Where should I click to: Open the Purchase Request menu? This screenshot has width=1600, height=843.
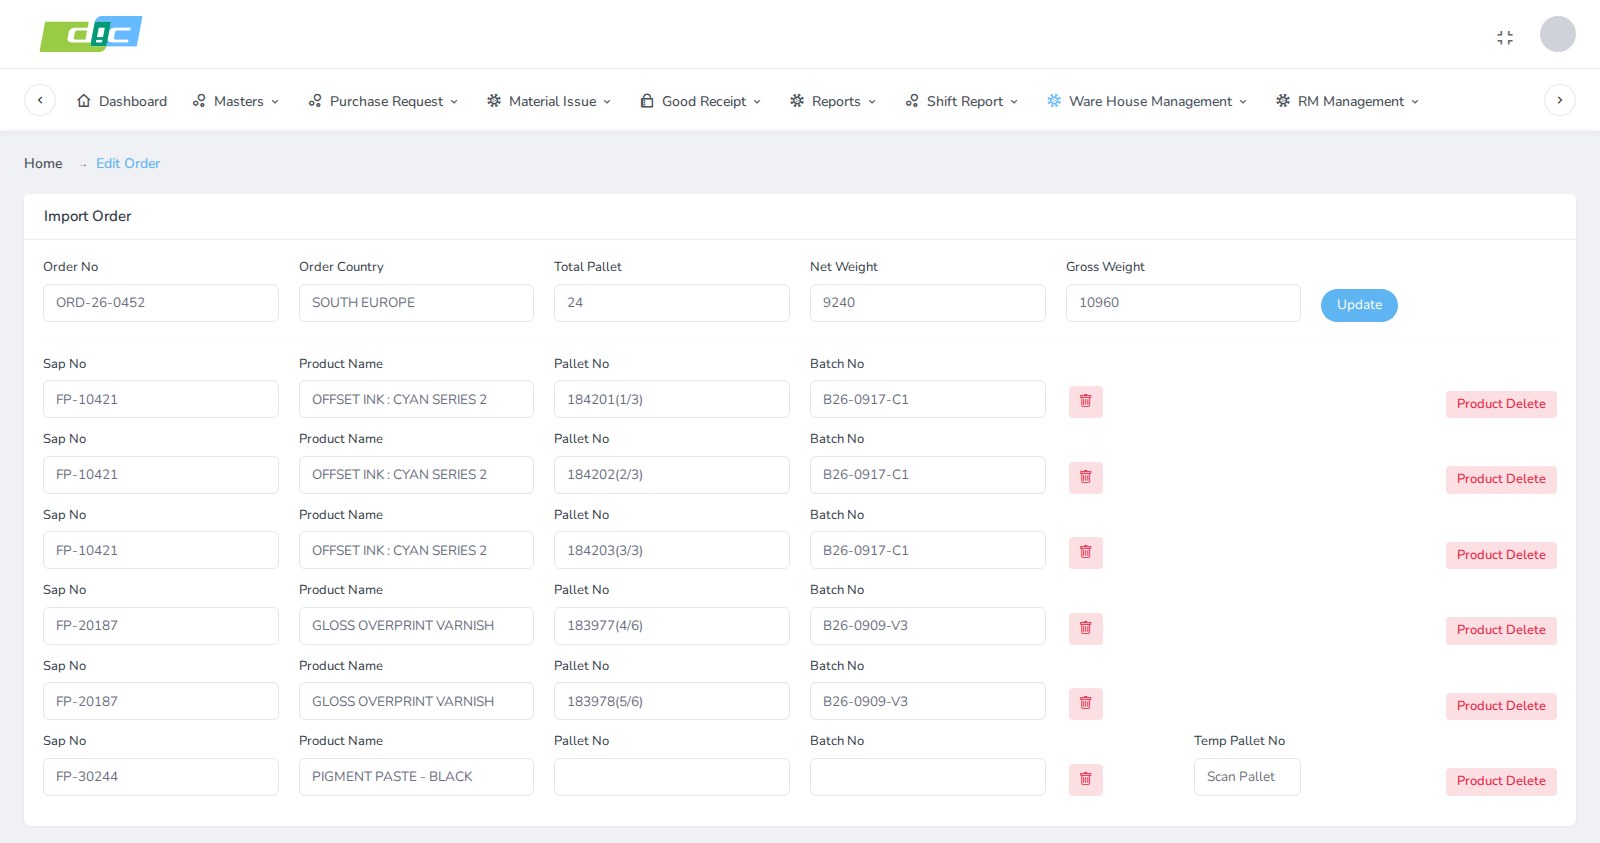click(x=383, y=101)
